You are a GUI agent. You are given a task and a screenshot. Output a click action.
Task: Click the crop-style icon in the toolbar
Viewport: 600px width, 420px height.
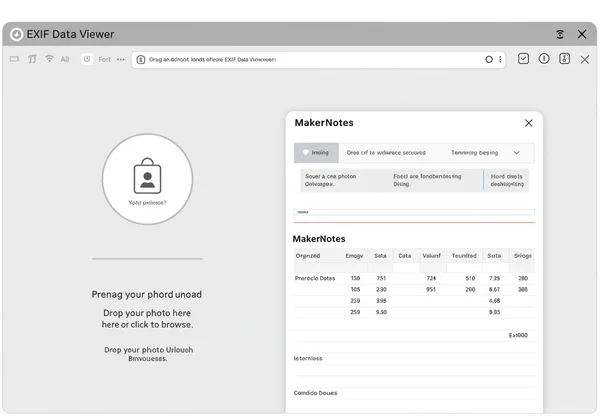32,59
